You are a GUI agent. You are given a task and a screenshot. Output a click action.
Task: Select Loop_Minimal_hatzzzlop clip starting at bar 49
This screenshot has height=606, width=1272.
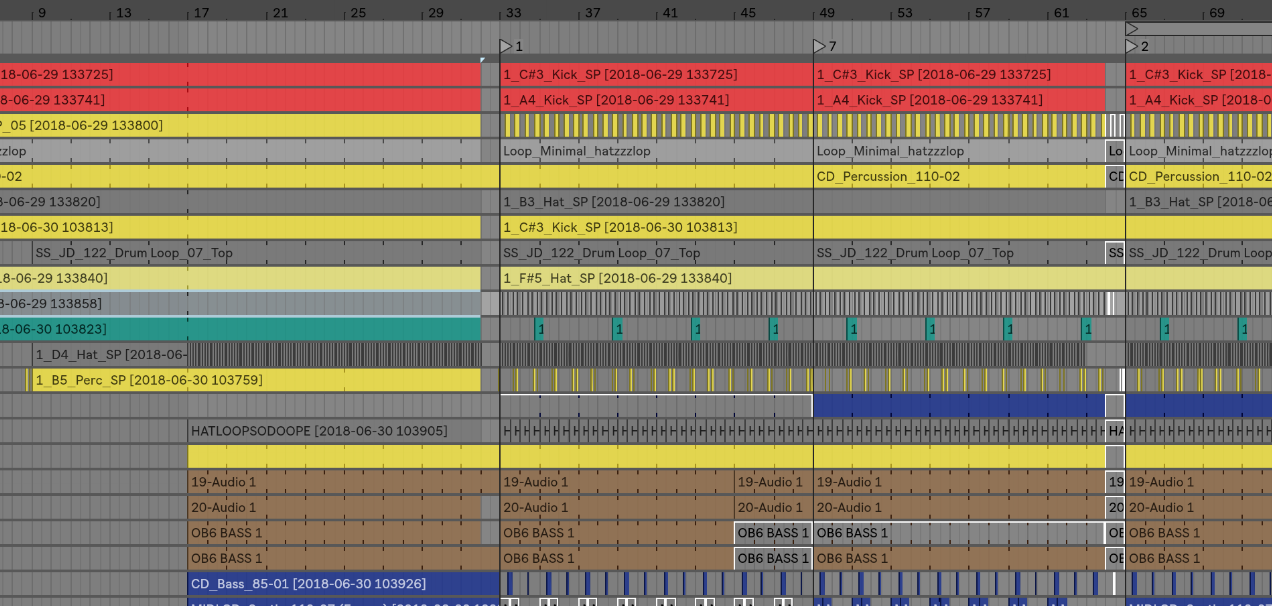tap(960, 151)
